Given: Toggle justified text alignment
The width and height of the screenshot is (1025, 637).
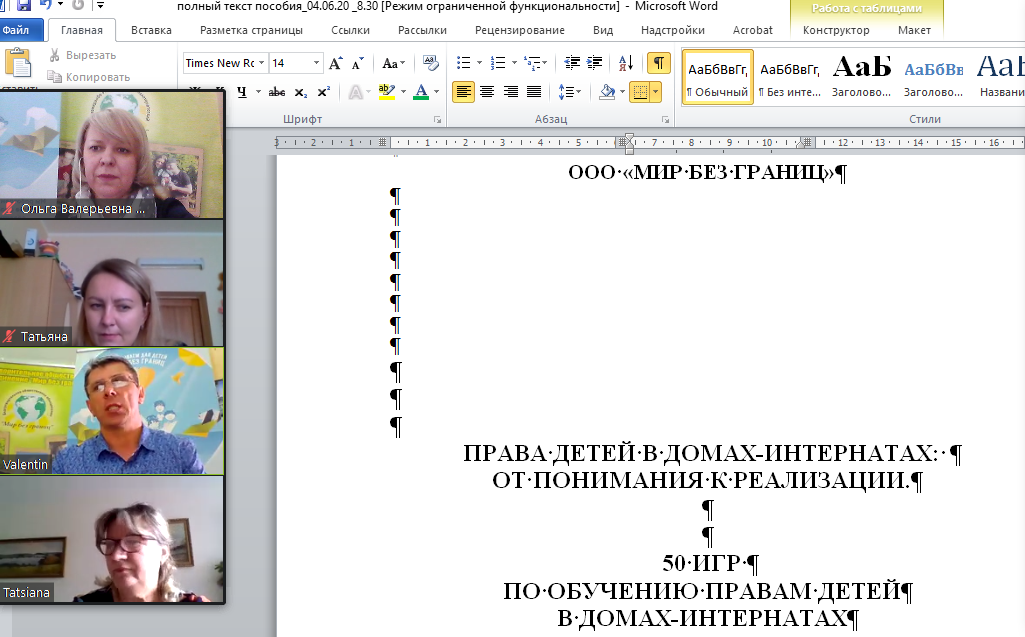Looking at the screenshot, I should click(534, 92).
